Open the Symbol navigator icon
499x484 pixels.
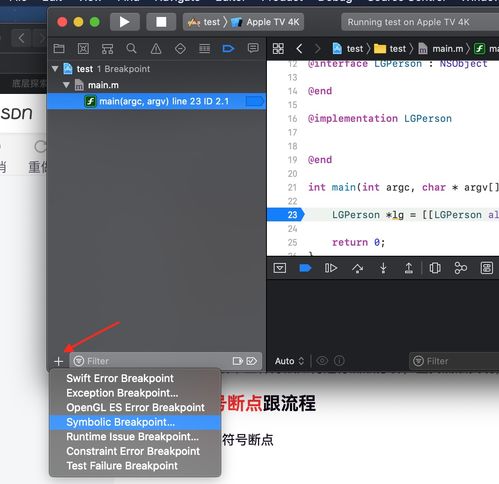pos(107,49)
